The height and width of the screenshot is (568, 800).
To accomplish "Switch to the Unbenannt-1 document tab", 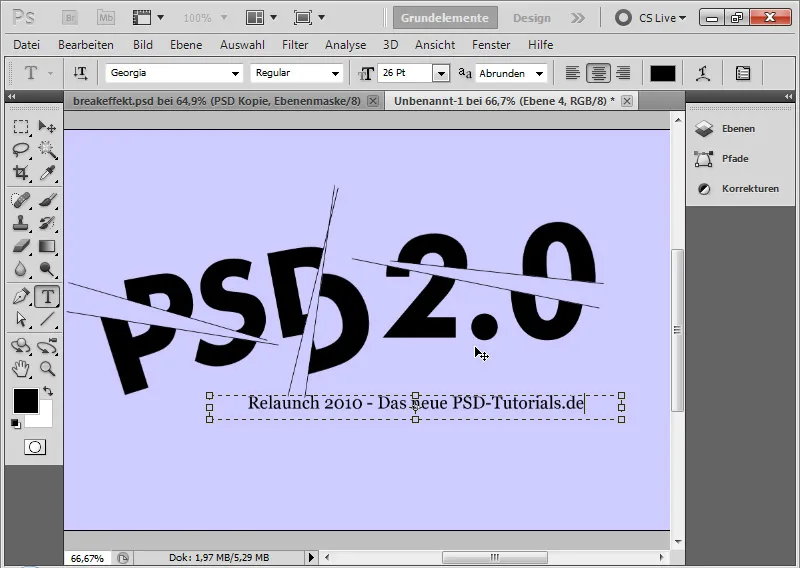I will pos(504,101).
